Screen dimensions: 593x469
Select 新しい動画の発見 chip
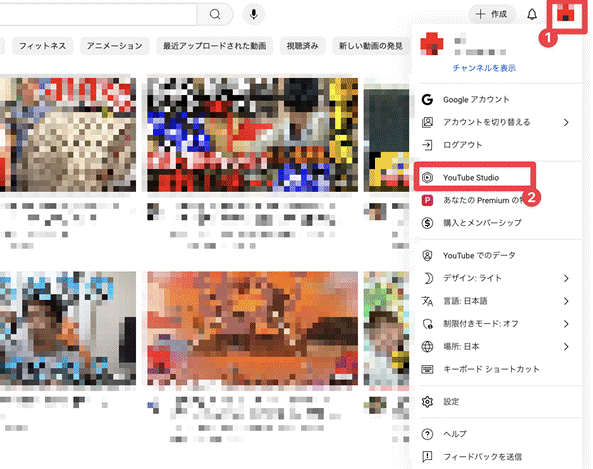(x=370, y=46)
